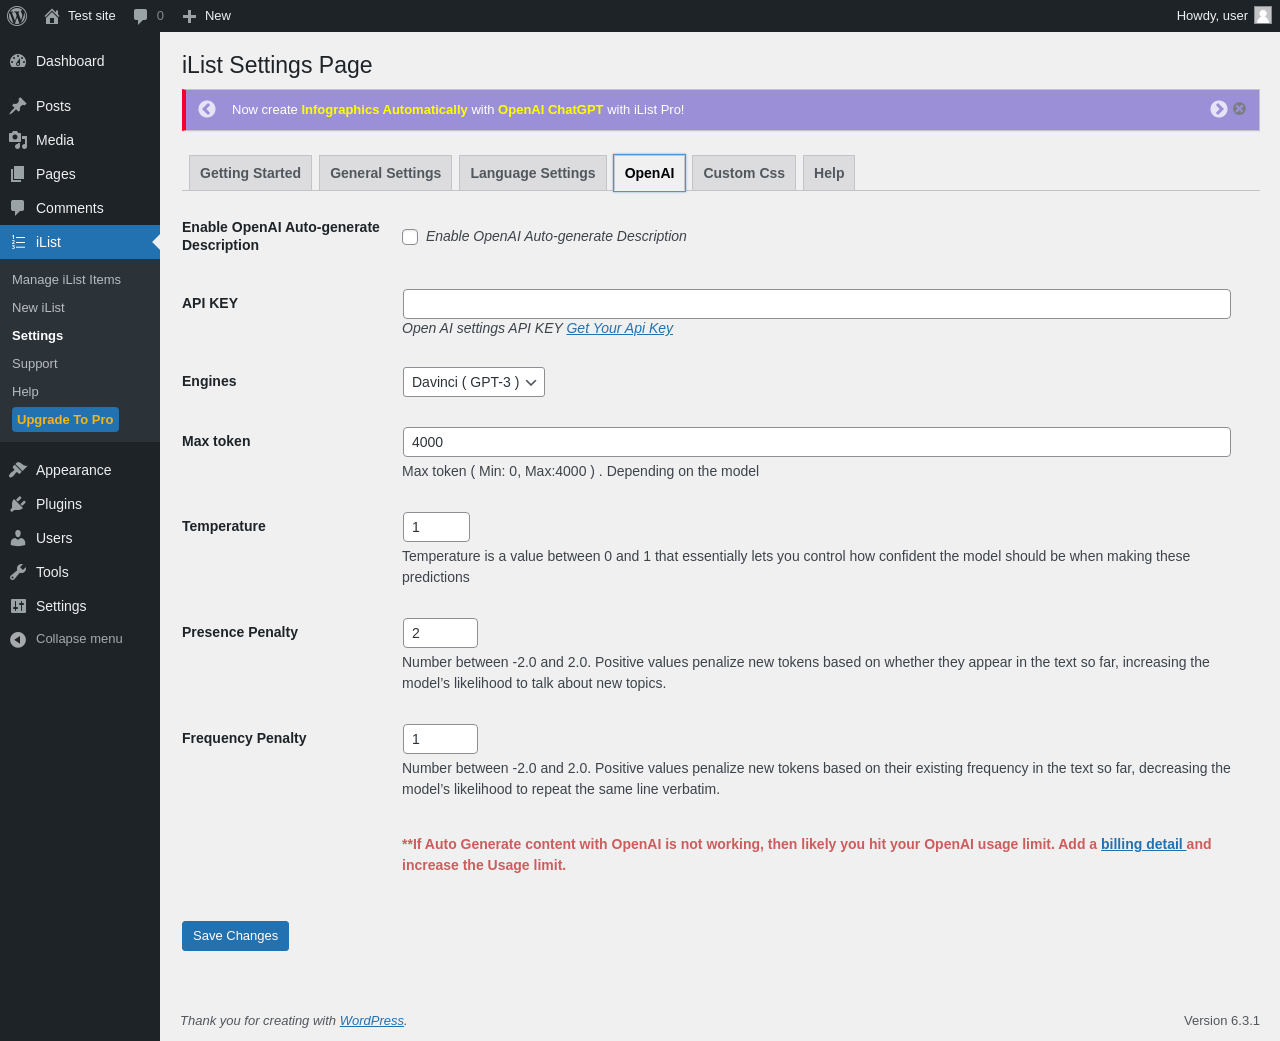Click the Collapse menu arrow icon

click(x=18, y=640)
